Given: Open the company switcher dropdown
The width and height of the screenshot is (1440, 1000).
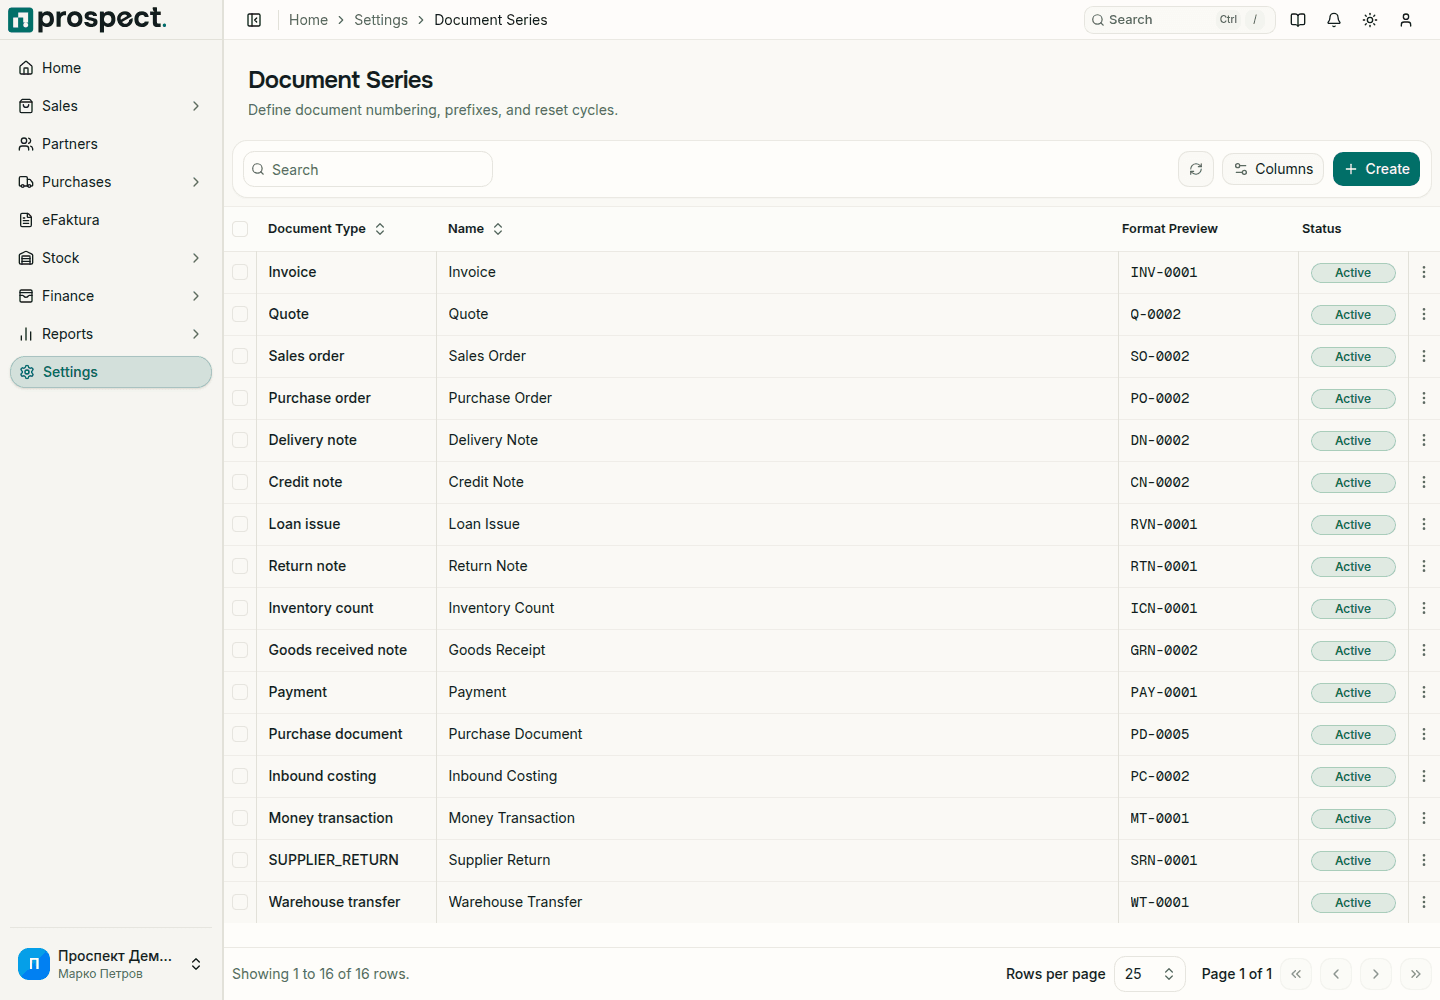Looking at the screenshot, I should point(111,964).
